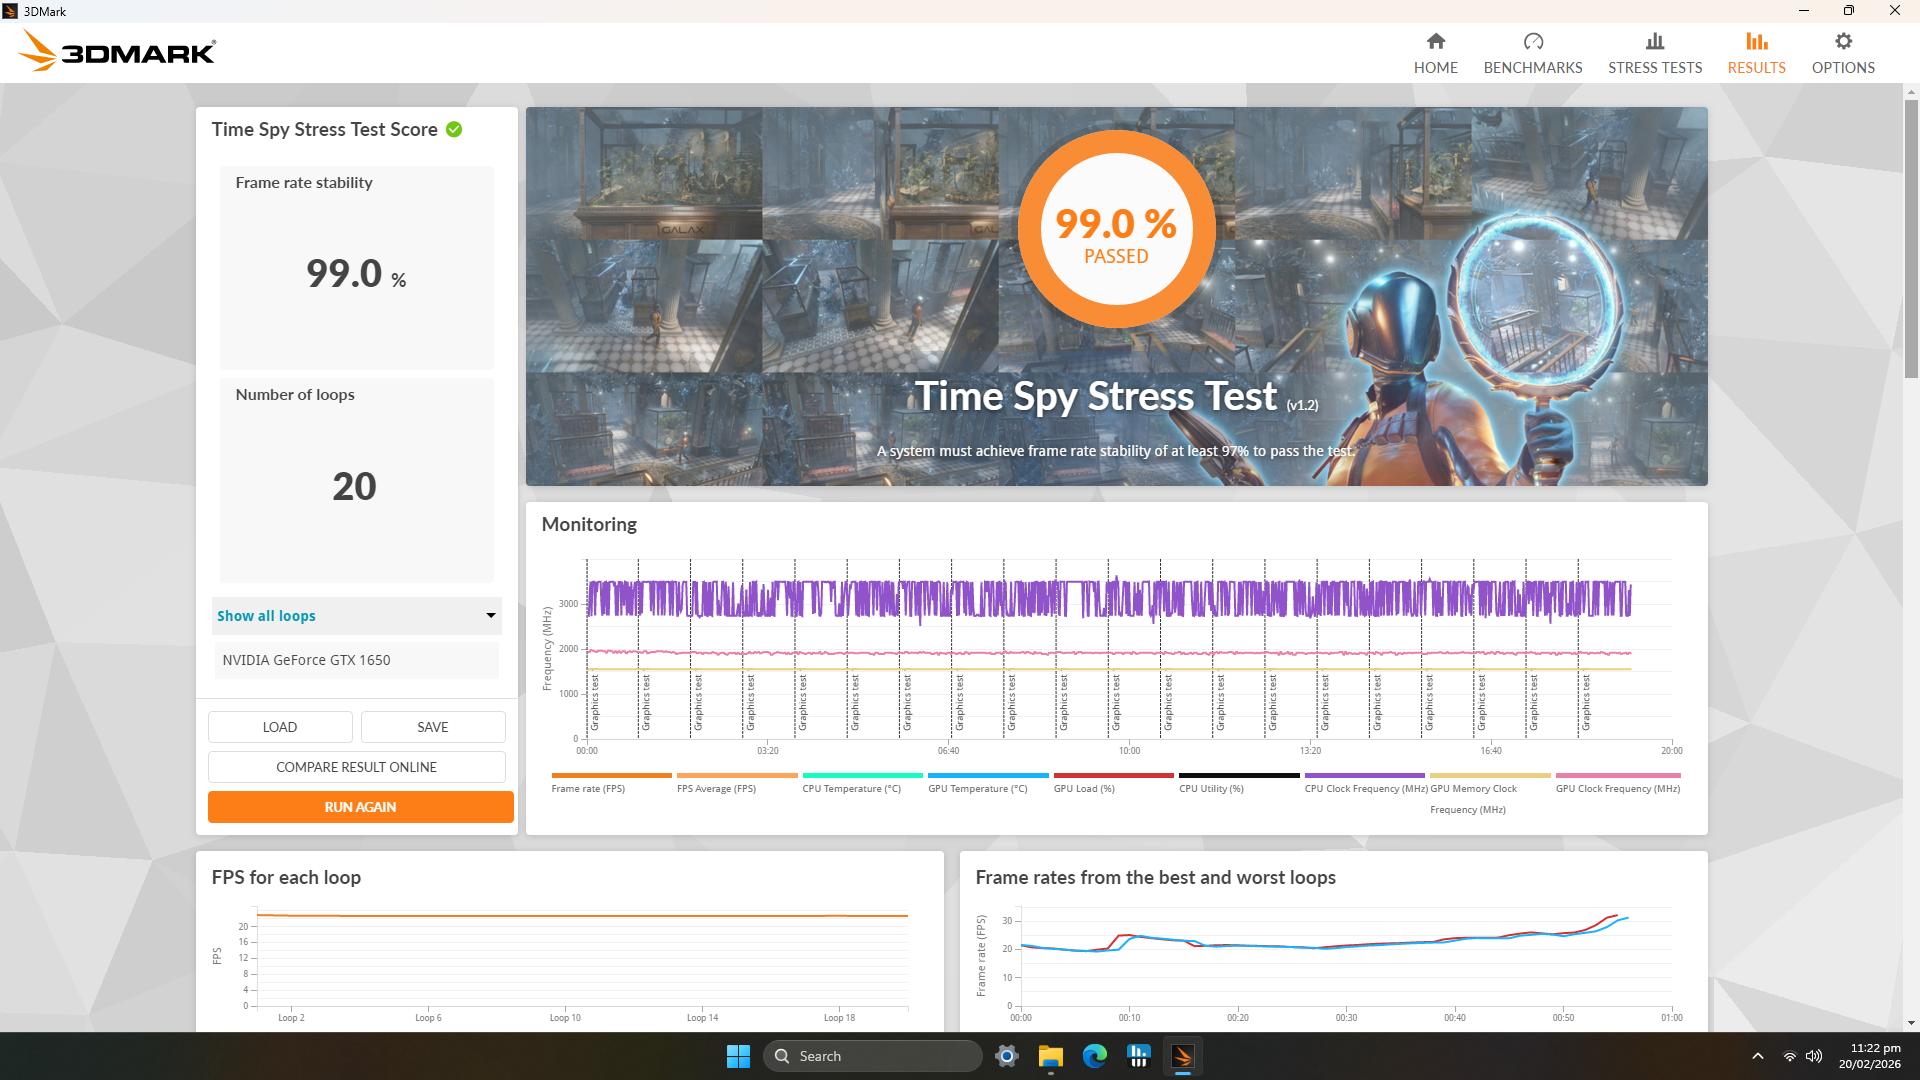Click COMPARE RESULT ONLINE
The width and height of the screenshot is (1920, 1080).
[x=357, y=767]
